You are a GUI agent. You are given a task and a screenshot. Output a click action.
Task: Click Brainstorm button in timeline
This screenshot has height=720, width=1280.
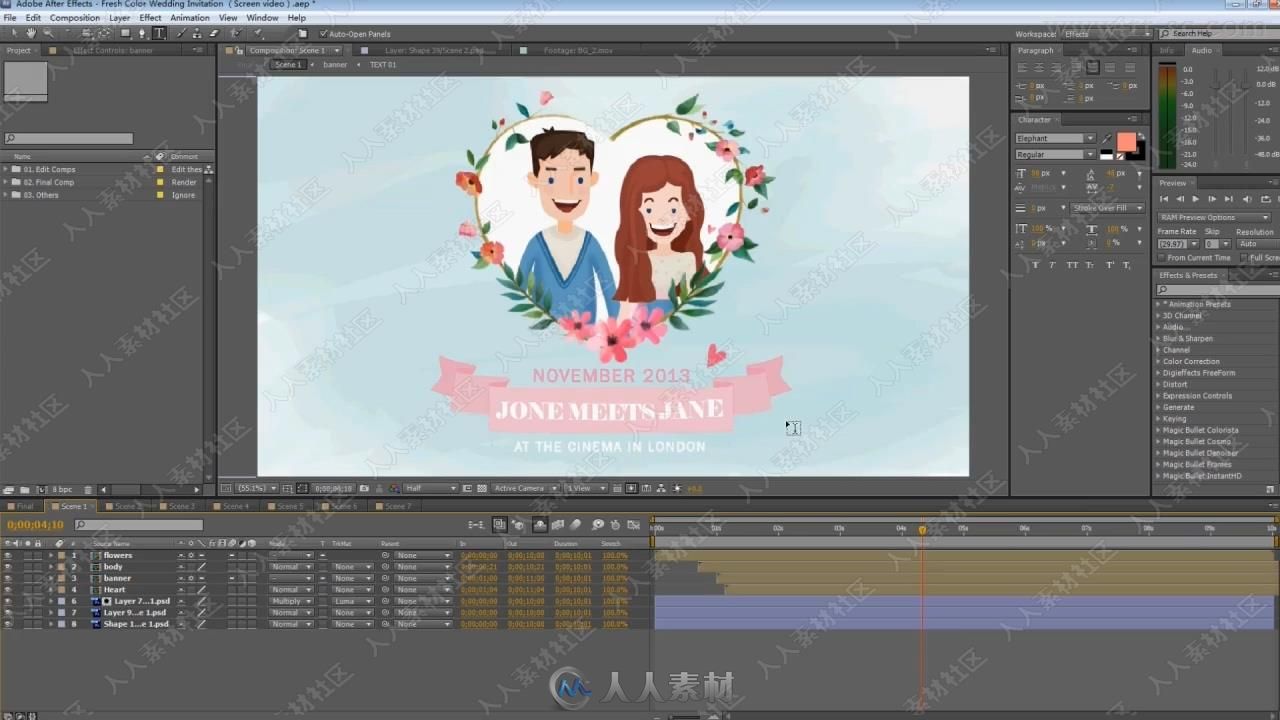click(597, 524)
